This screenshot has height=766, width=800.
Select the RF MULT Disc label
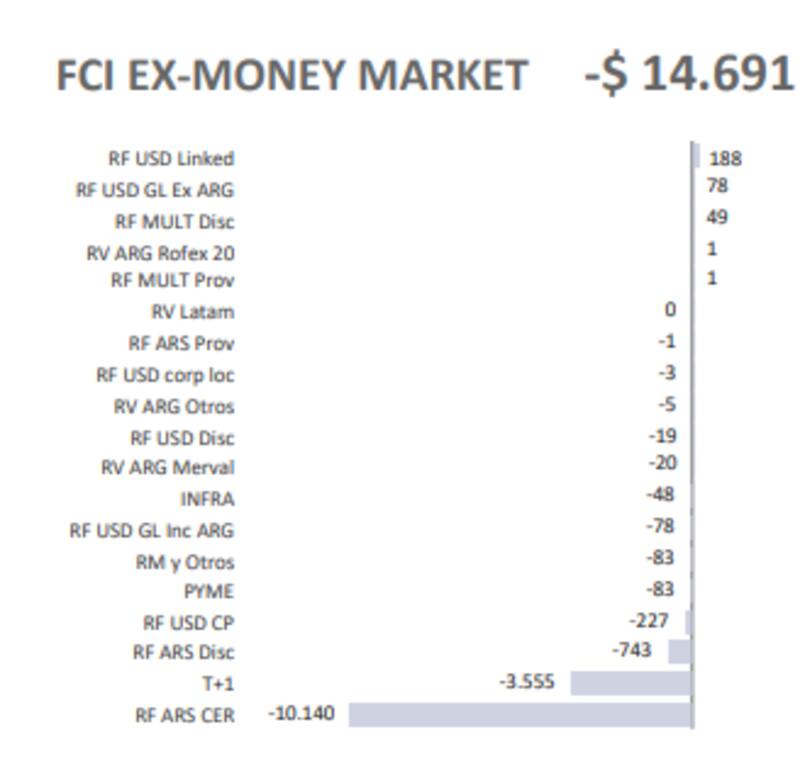(x=174, y=221)
